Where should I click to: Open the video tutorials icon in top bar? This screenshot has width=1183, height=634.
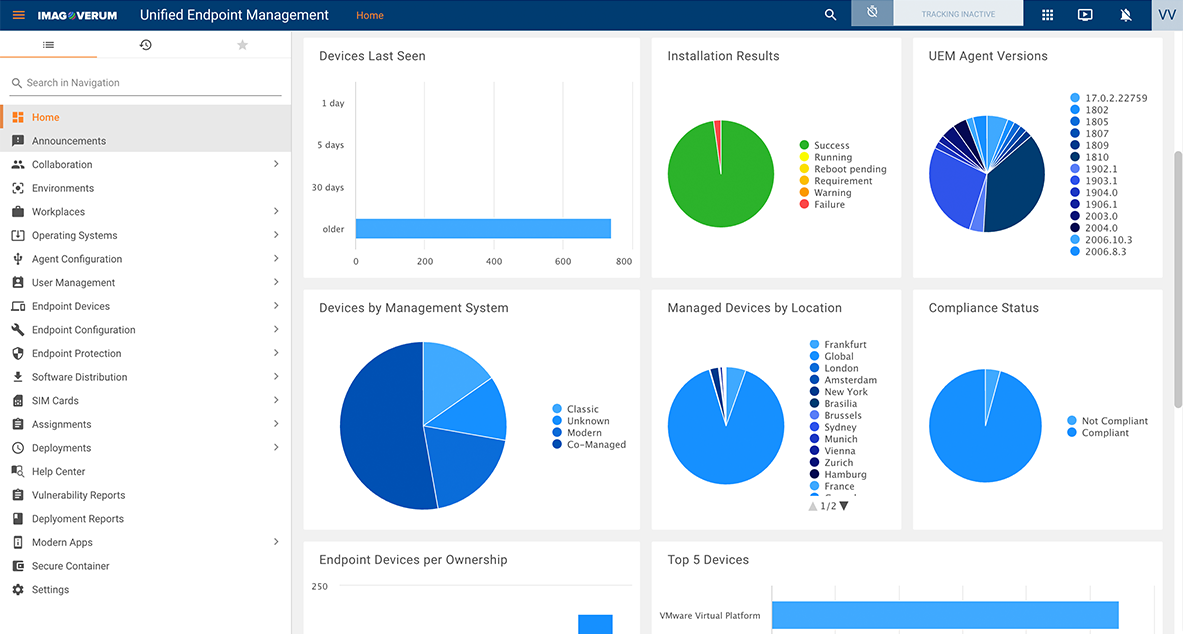click(x=1085, y=15)
